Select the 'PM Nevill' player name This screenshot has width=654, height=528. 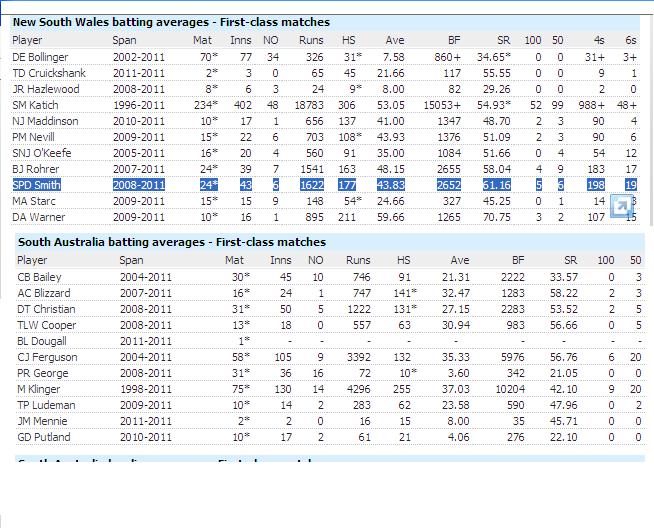[33, 137]
